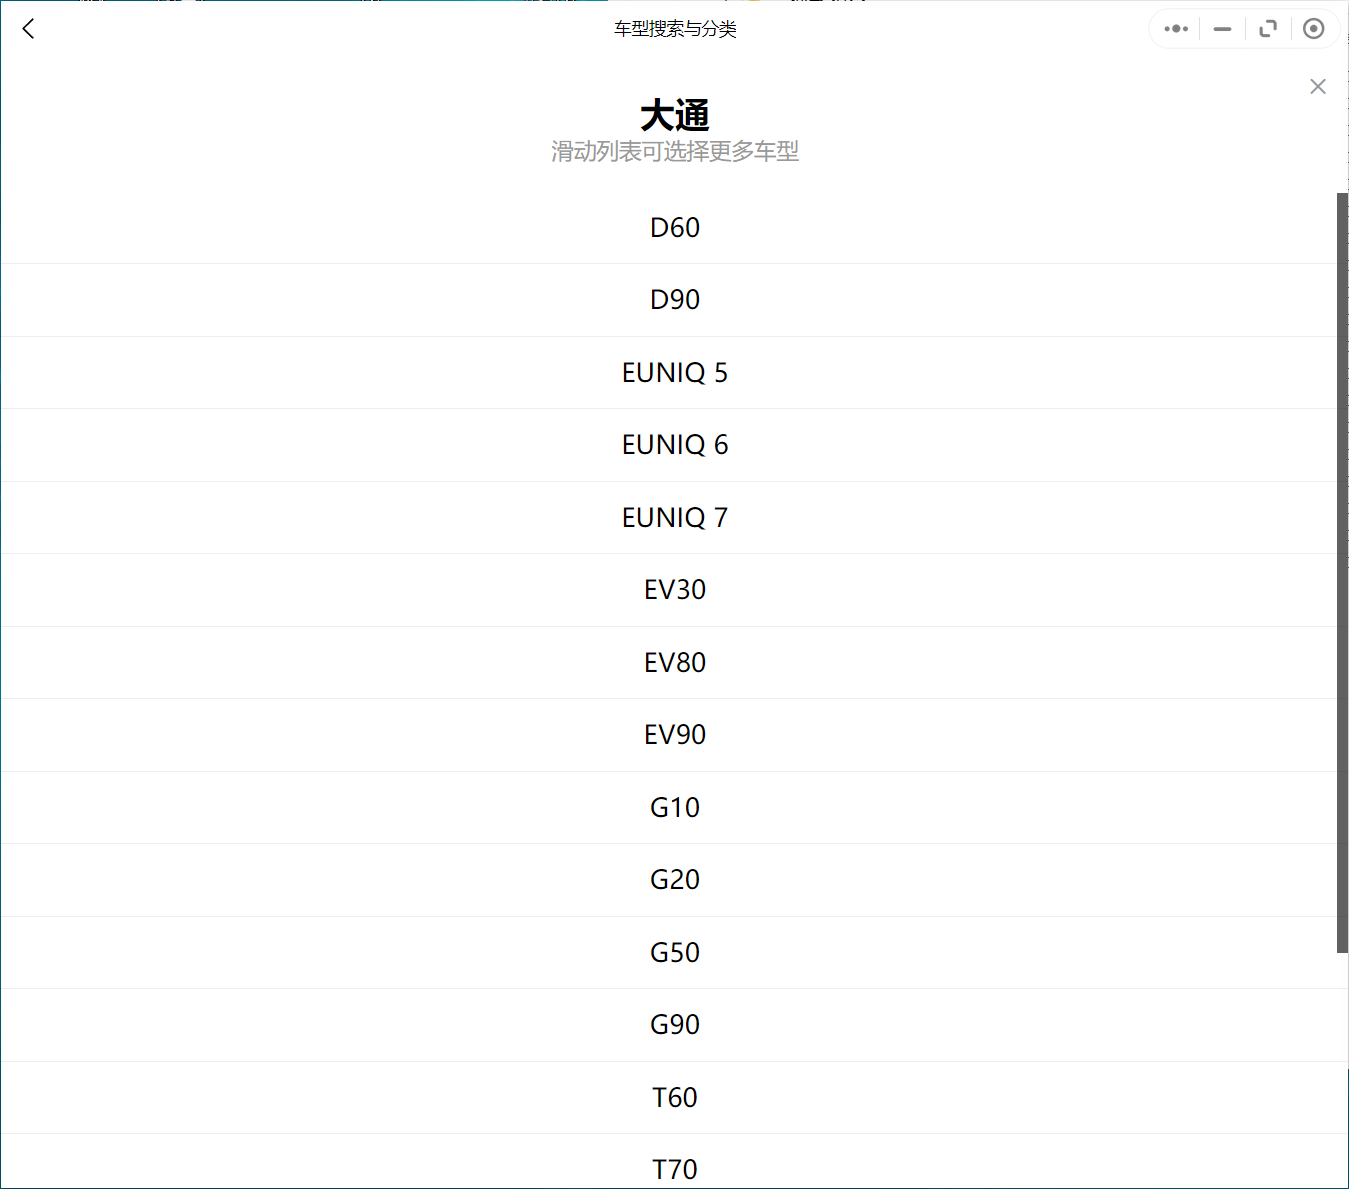Choose EUNIQ 6 from the list
The image size is (1349, 1189).
point(675,445)
